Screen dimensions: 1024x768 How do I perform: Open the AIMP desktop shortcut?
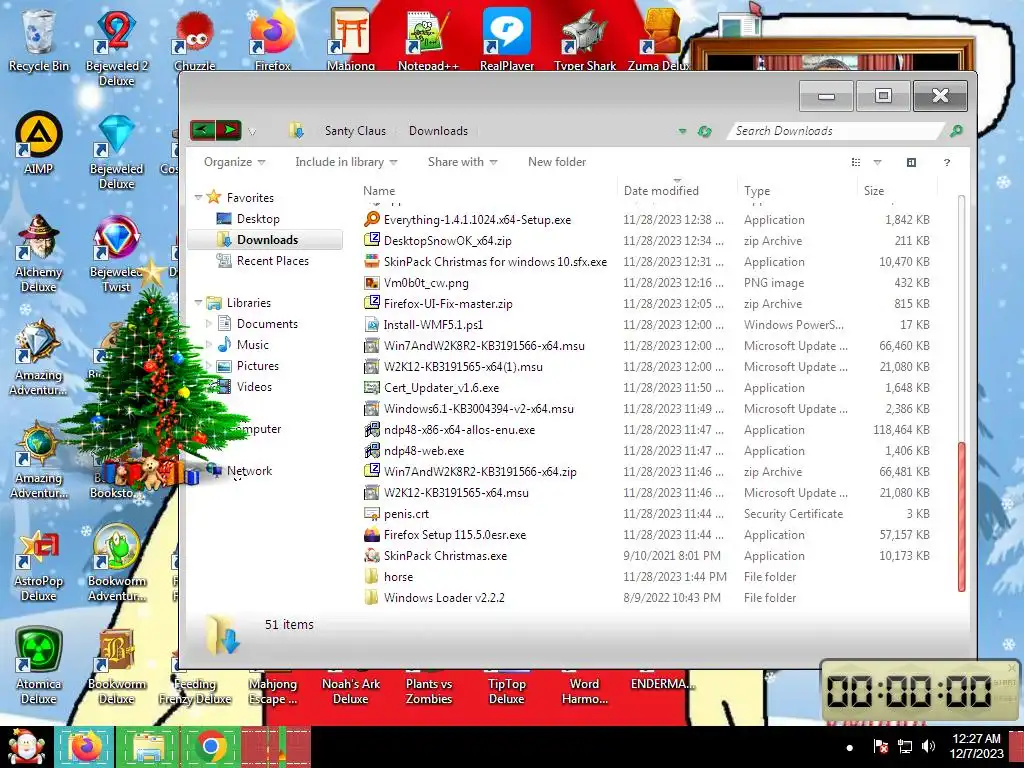39,143
